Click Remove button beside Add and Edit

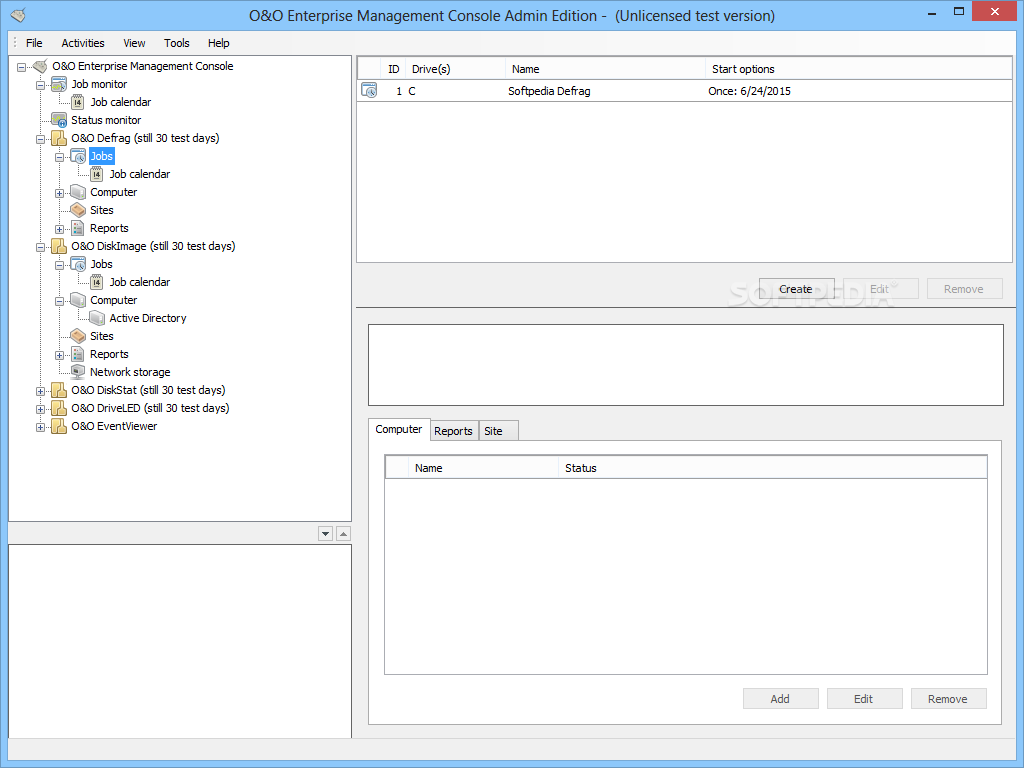[x=948, y=699]
